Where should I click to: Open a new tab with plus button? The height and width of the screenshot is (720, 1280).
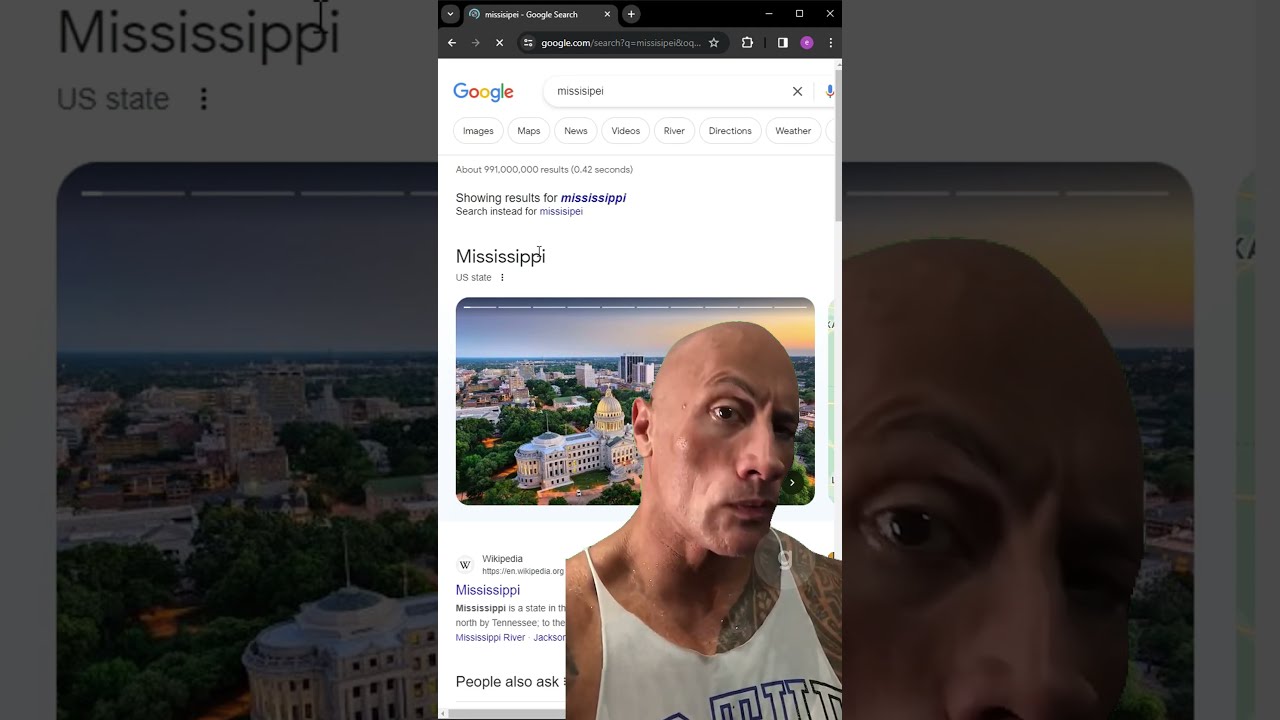pyautogui.click(x=631, y=14)
